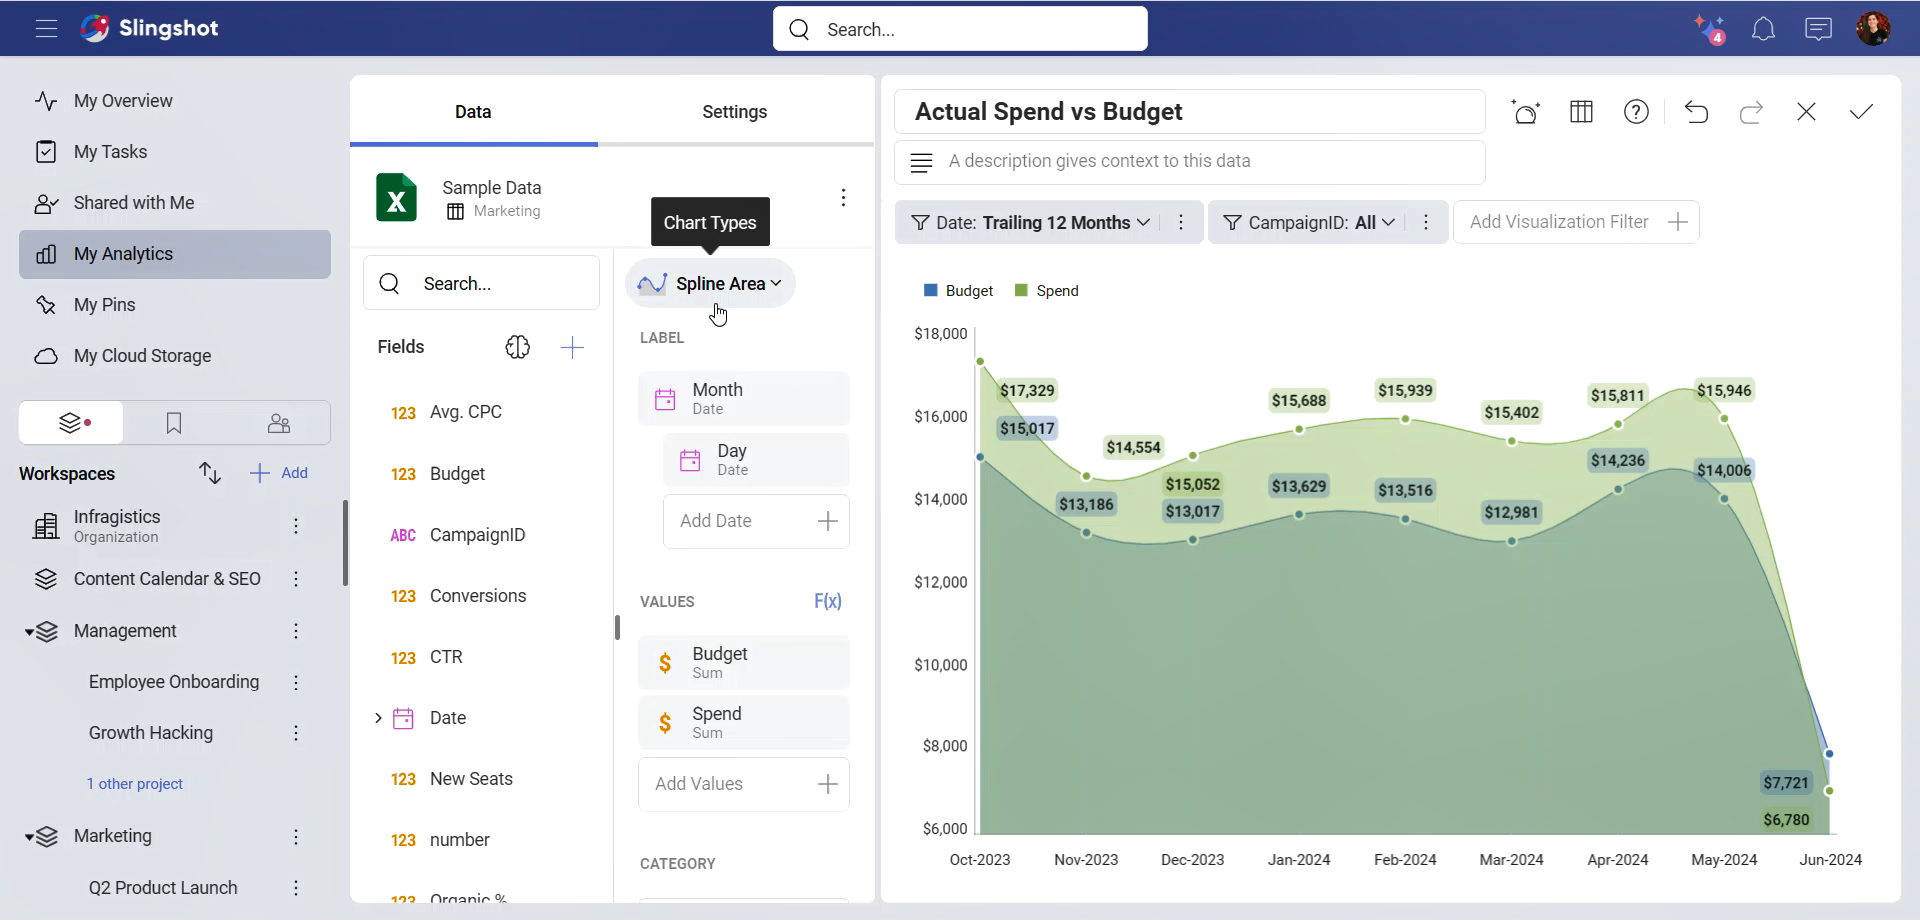Screen dimensions: 1920x920
Task: Click the fields Search input
Action: [x=481, y=284]
